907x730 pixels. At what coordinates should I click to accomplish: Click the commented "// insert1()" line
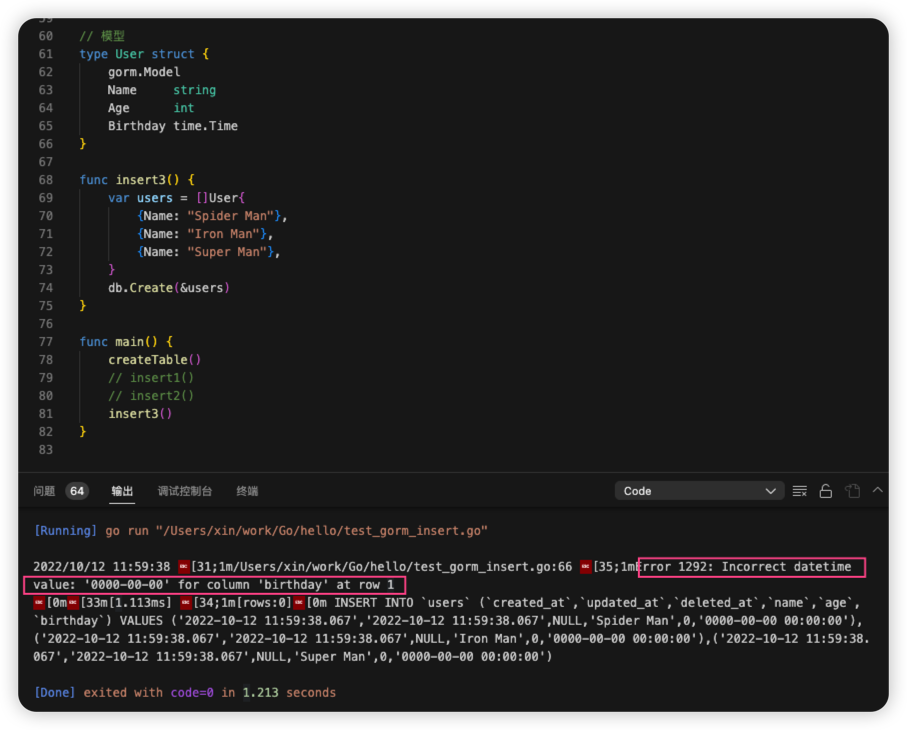click(x=151, y=378)
